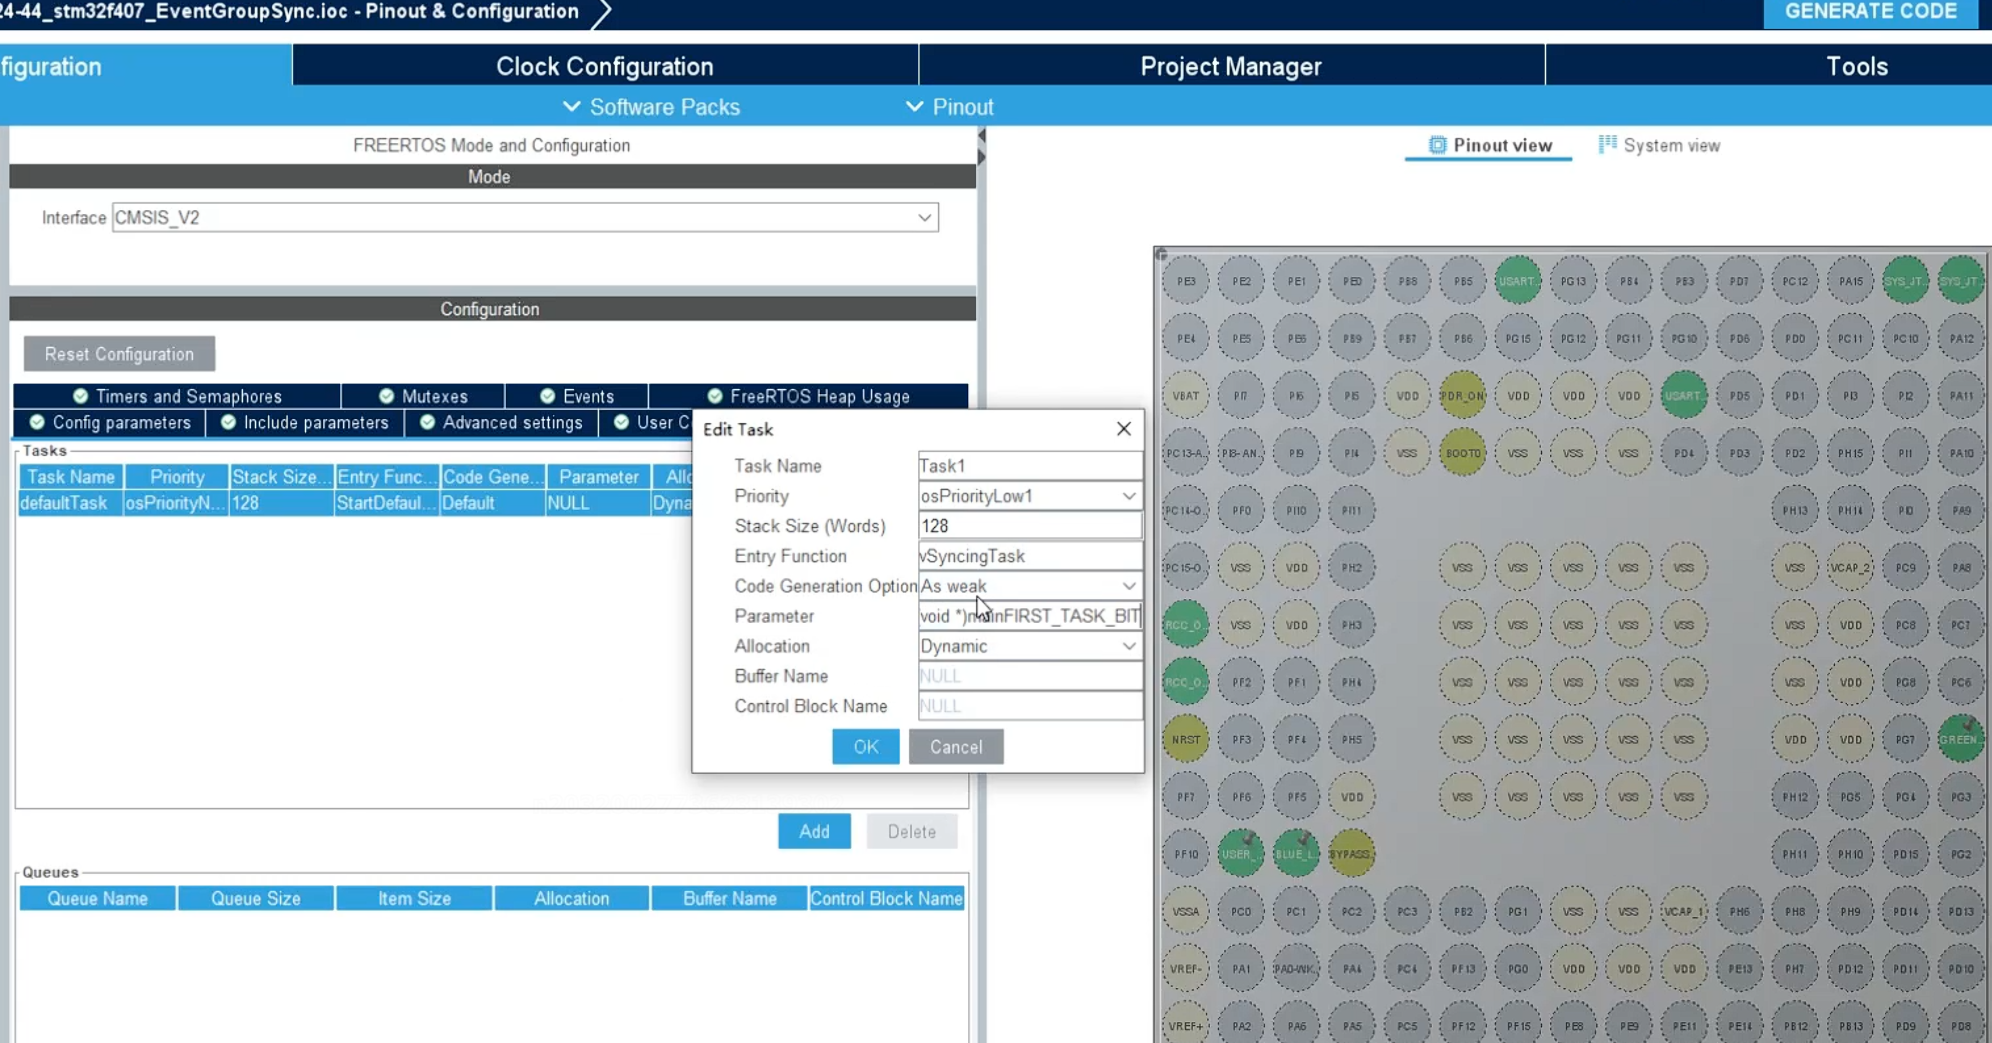This screenshot has width=1992, height=1043.
Task: Open the Interface CMSIS_V2 dropdown
Action: tap(525, 218)
